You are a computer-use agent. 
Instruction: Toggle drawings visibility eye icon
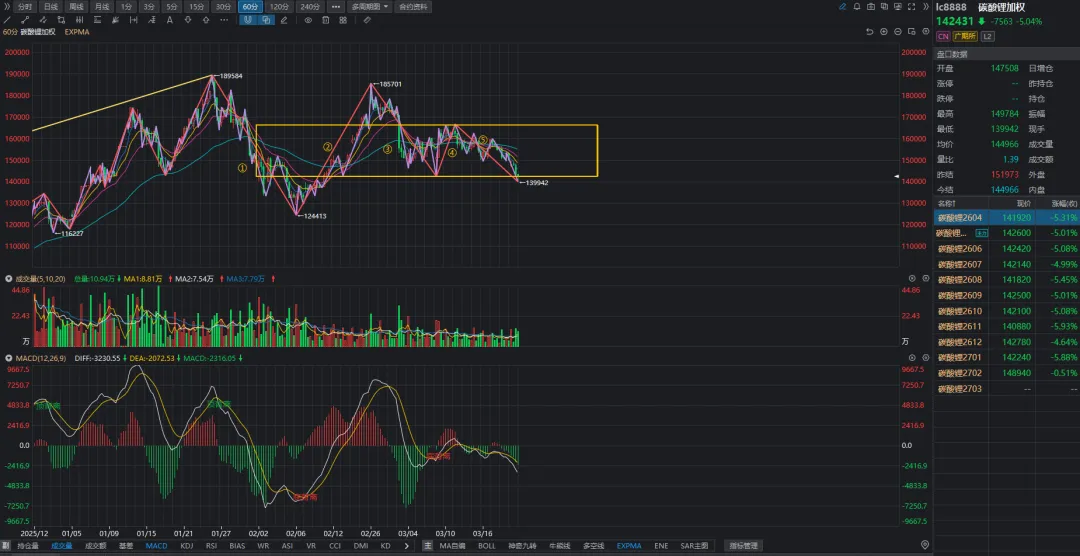click(x=308, y=20)
